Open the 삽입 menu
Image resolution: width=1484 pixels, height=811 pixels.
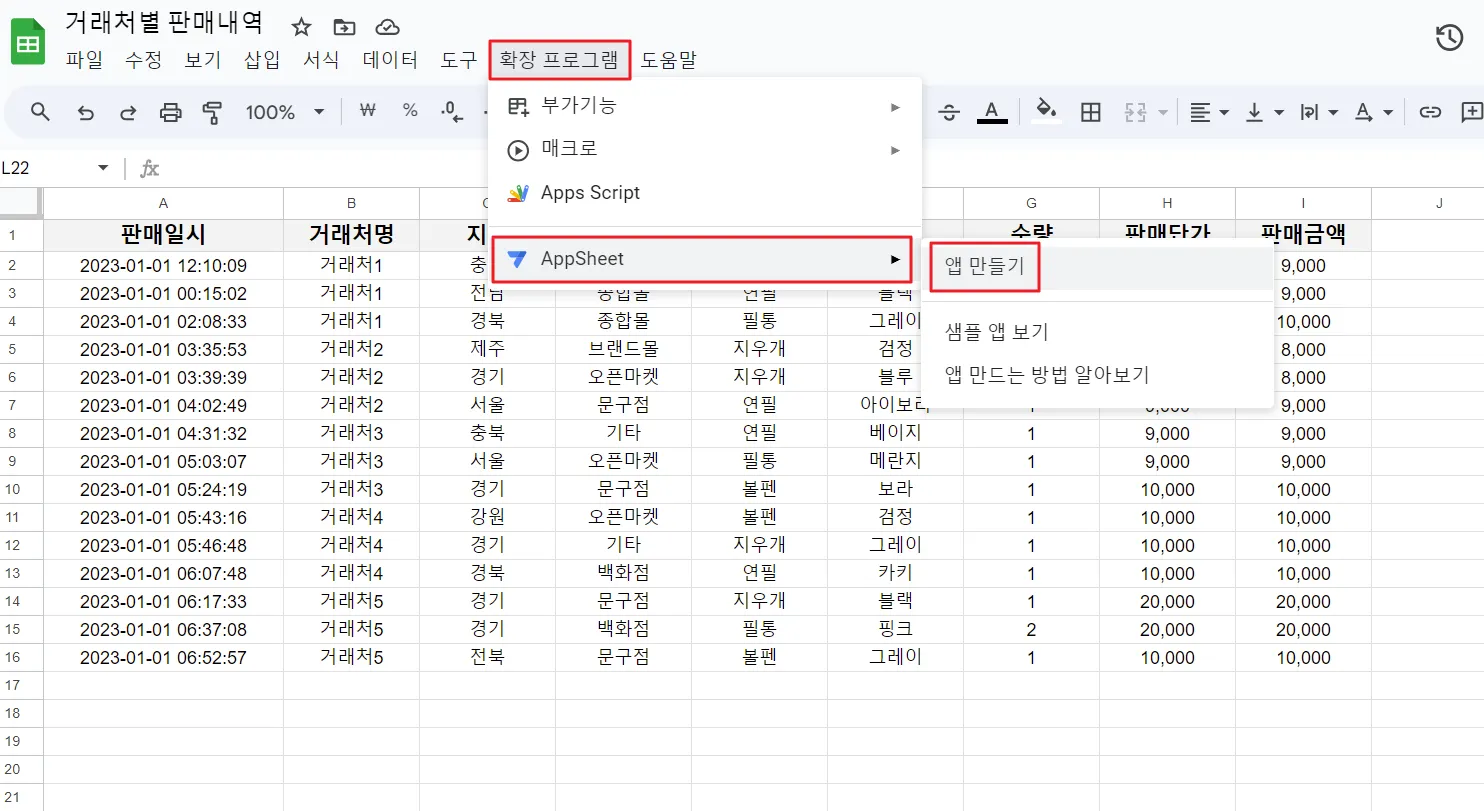click(262, 60)
